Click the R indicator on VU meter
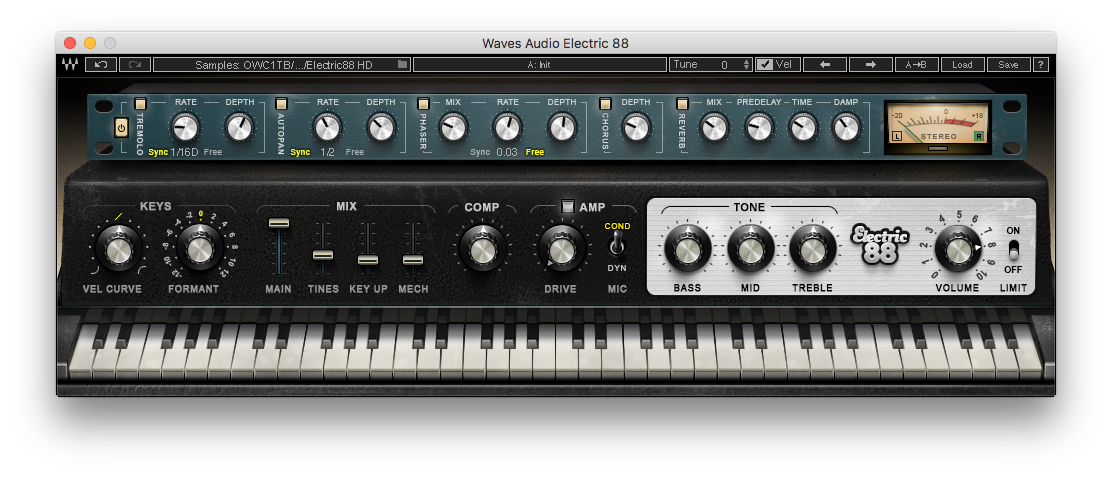This screenshot has height=477, width=1112. coord(979,136)
